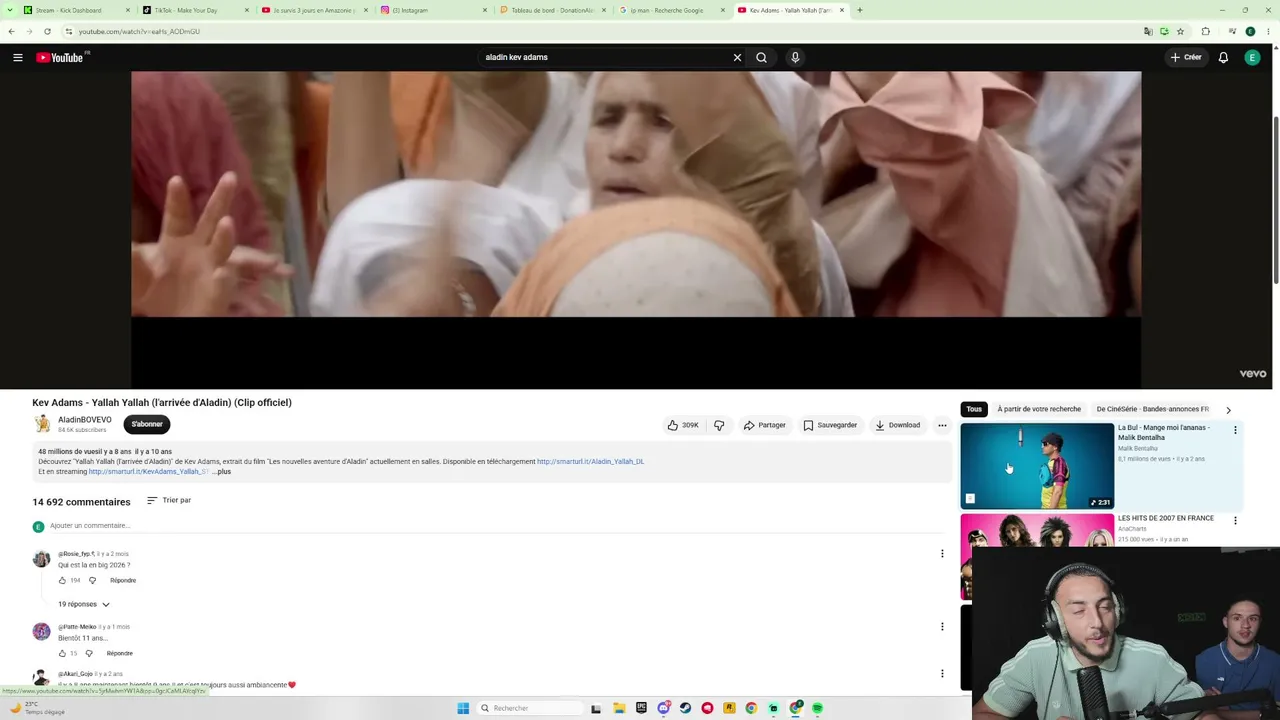Screen dimensions: 1280x720
Task: Open the YouTube hamburger guide menu
Action: 18,58
